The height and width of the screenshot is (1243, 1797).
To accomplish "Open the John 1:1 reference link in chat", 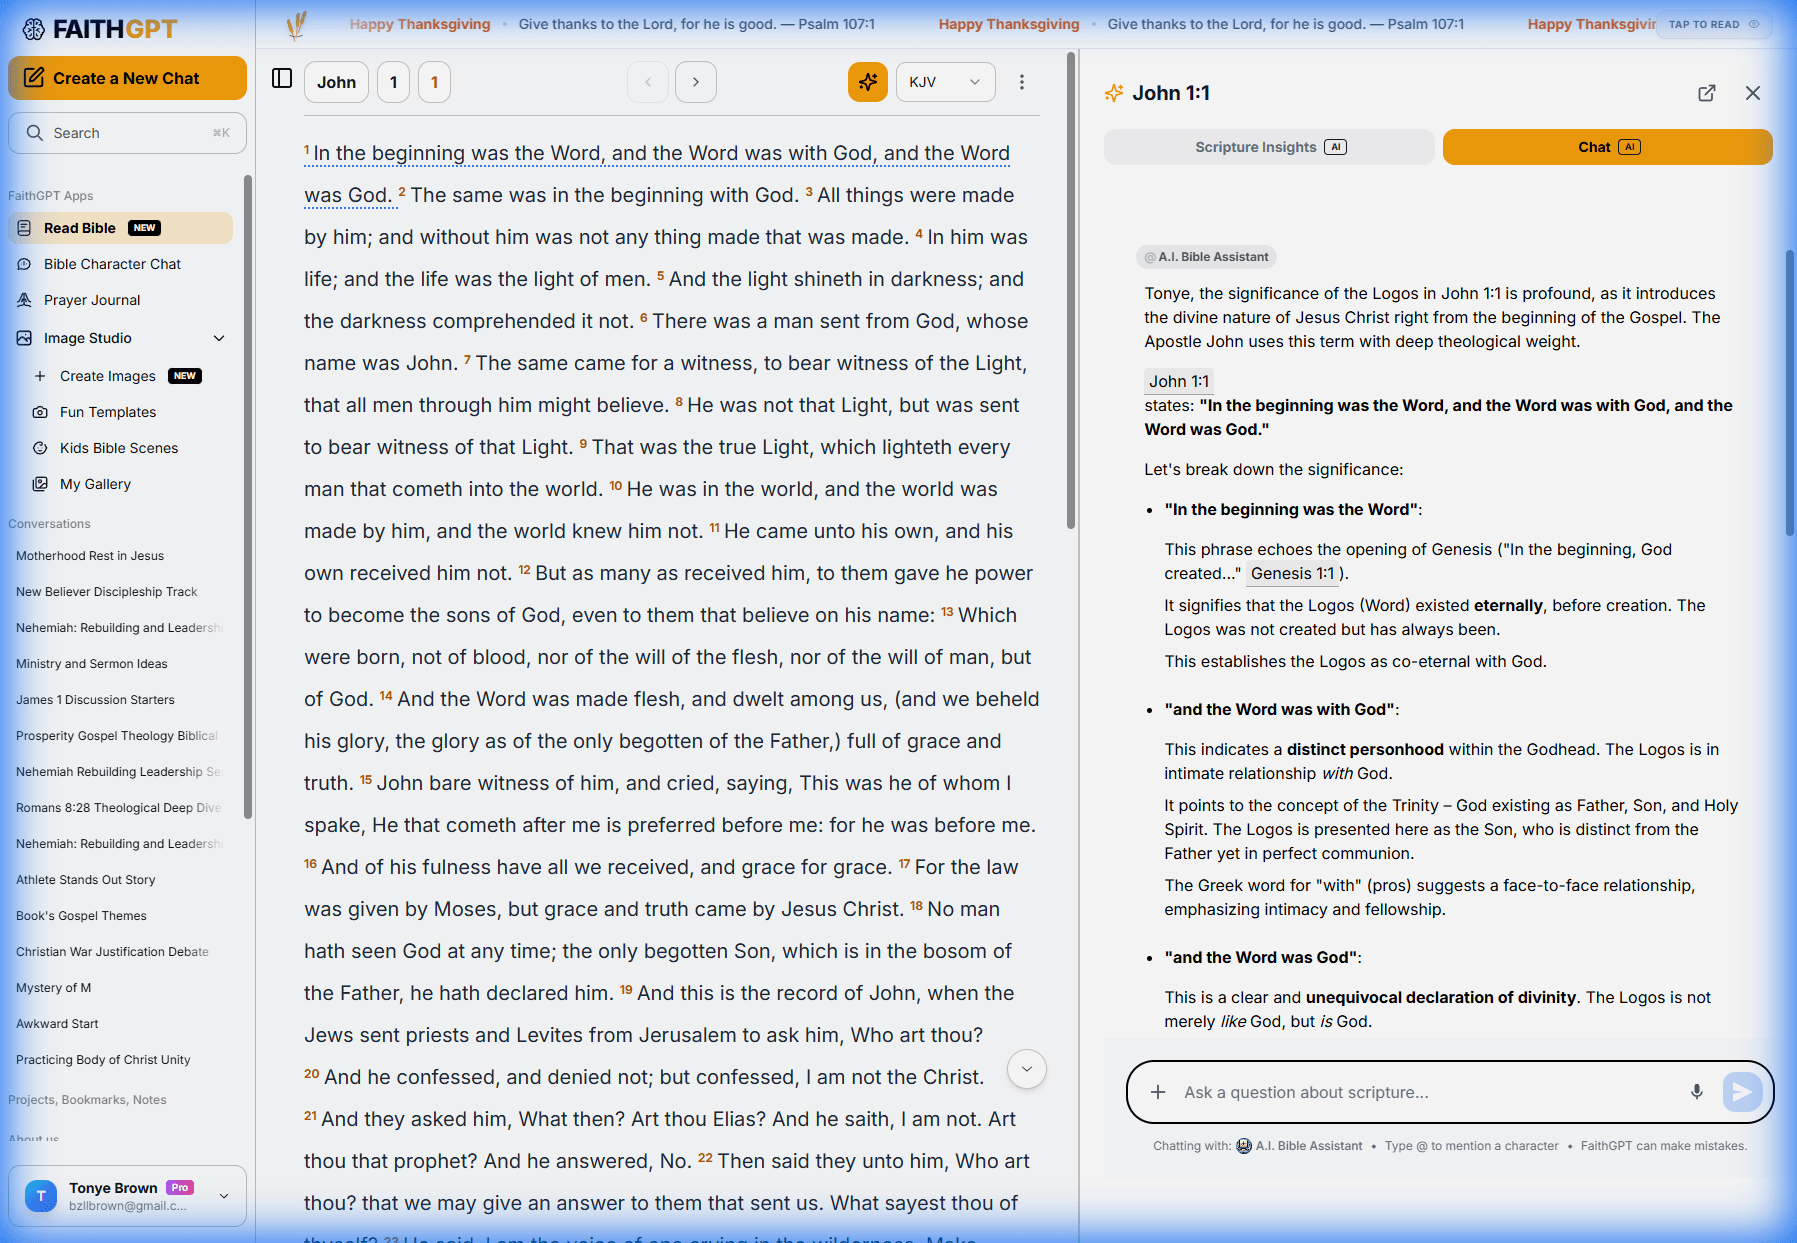I will coord(1179,381).
